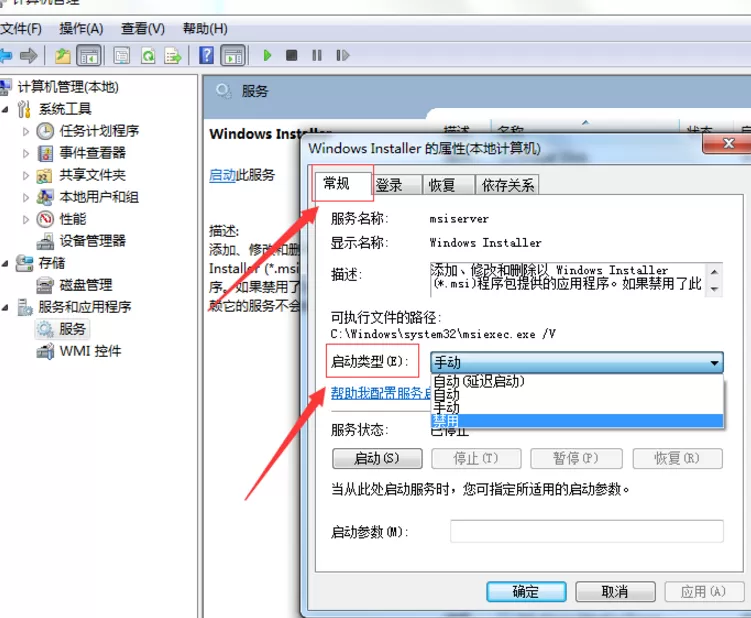Select 服务 item in tree

click(x=62, y=329)
